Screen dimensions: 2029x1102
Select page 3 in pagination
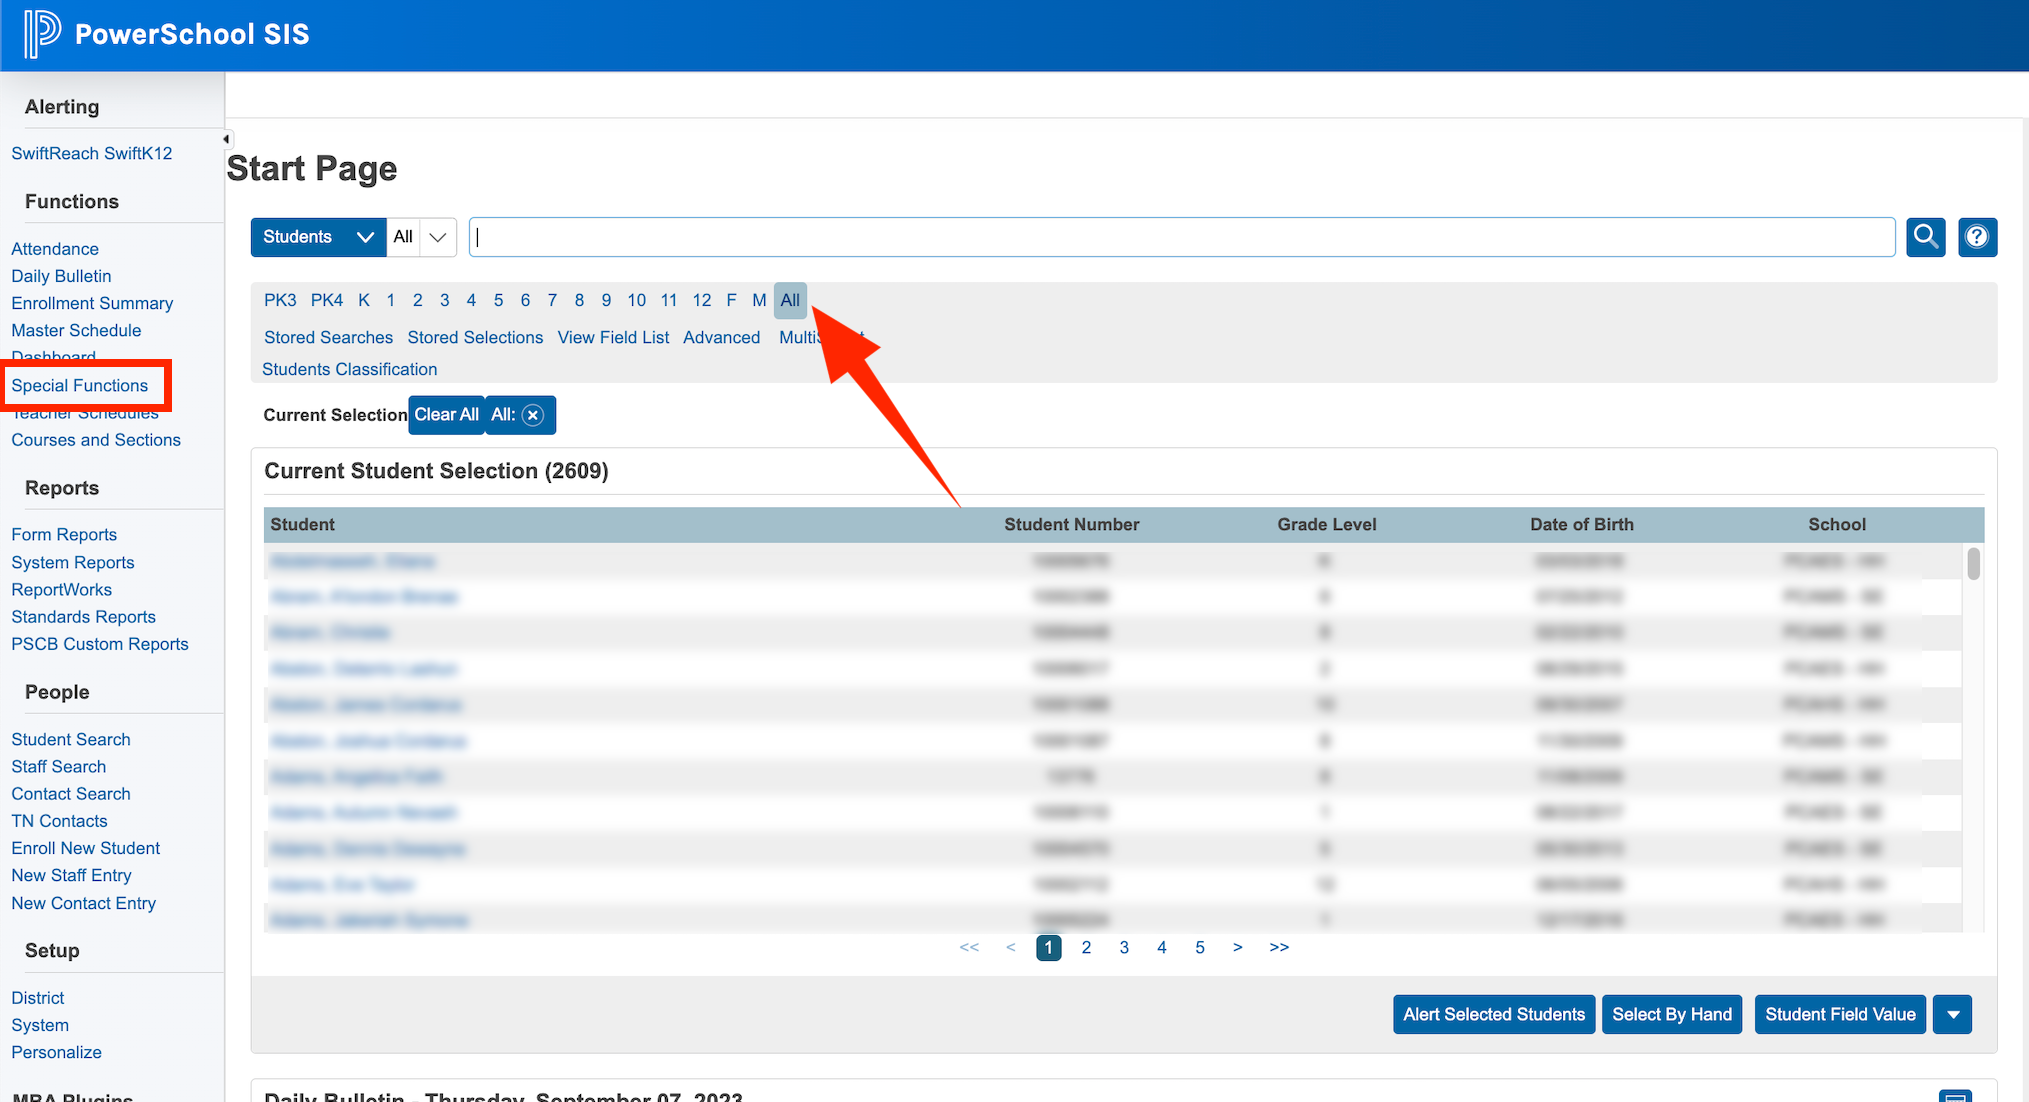[1123, 947]
